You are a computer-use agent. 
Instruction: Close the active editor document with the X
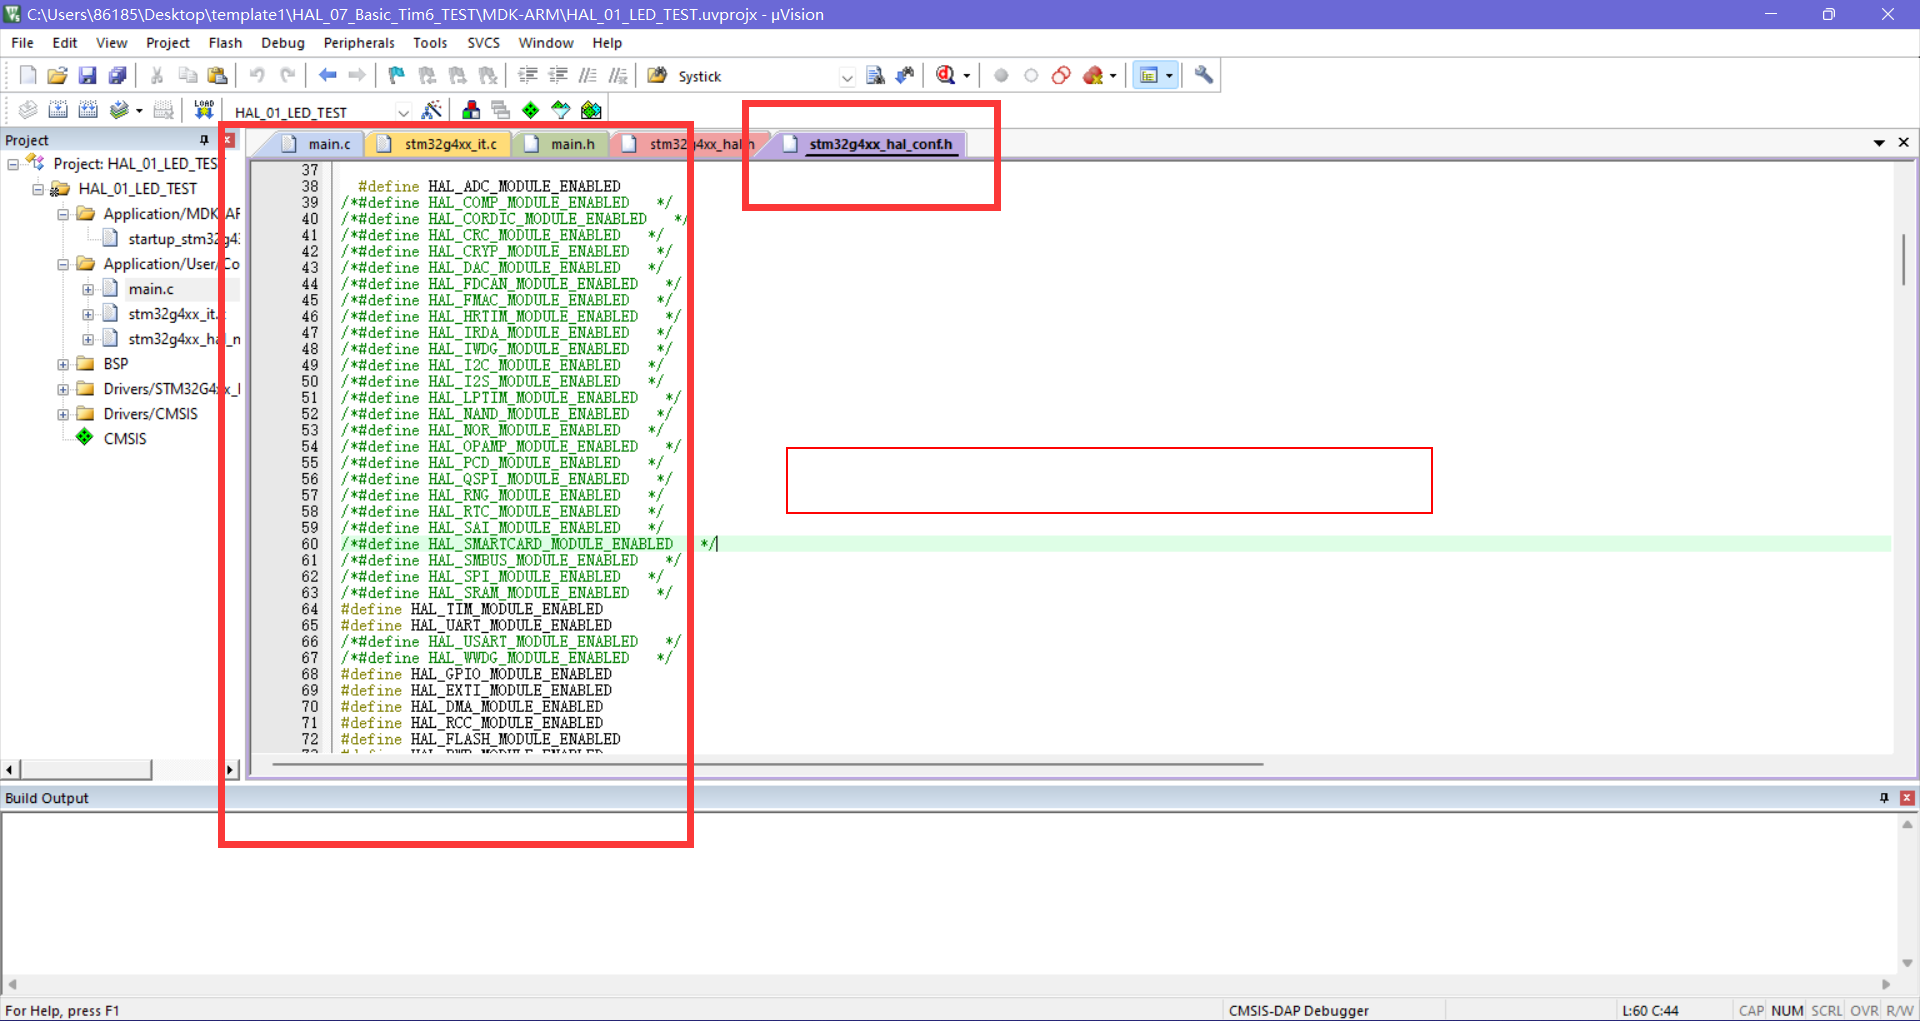click(x=1903, y=143)
